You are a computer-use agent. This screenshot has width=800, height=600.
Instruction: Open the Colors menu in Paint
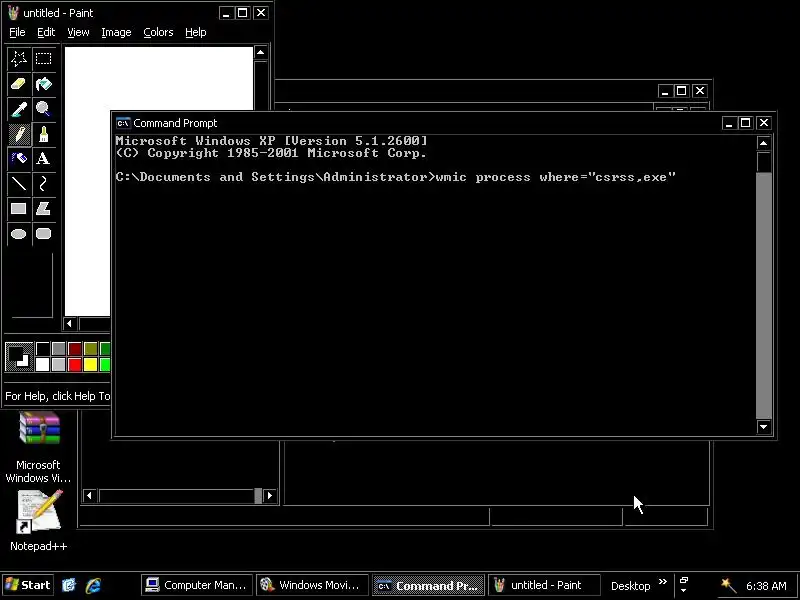158,32
